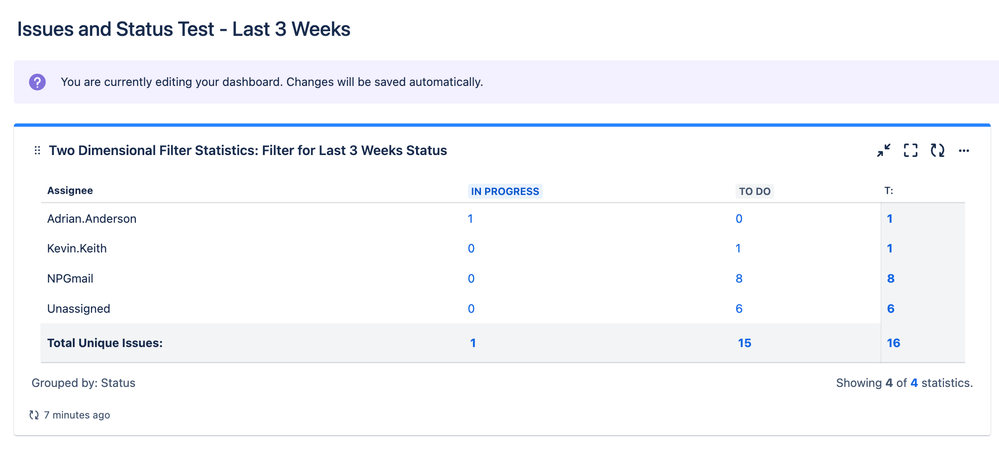The width and height of the screenshot is (999, 452).
Task: Maximize the gadget to full screen
Action: [911, 151]
